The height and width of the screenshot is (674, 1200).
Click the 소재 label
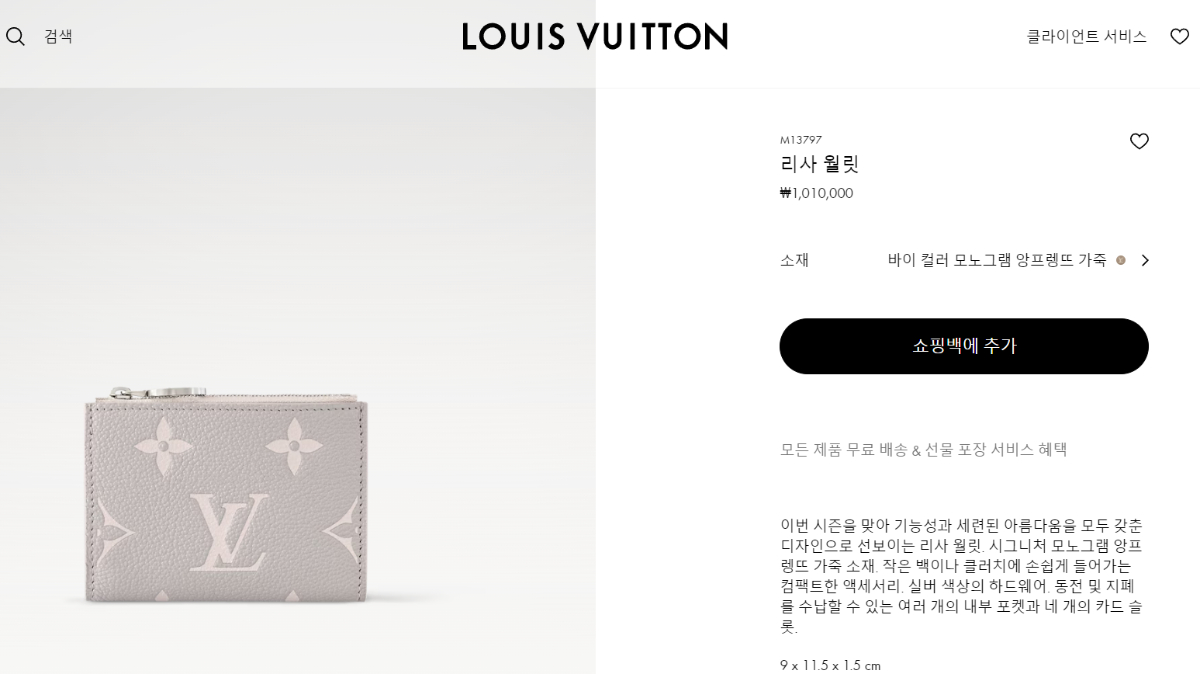(794, 260)
